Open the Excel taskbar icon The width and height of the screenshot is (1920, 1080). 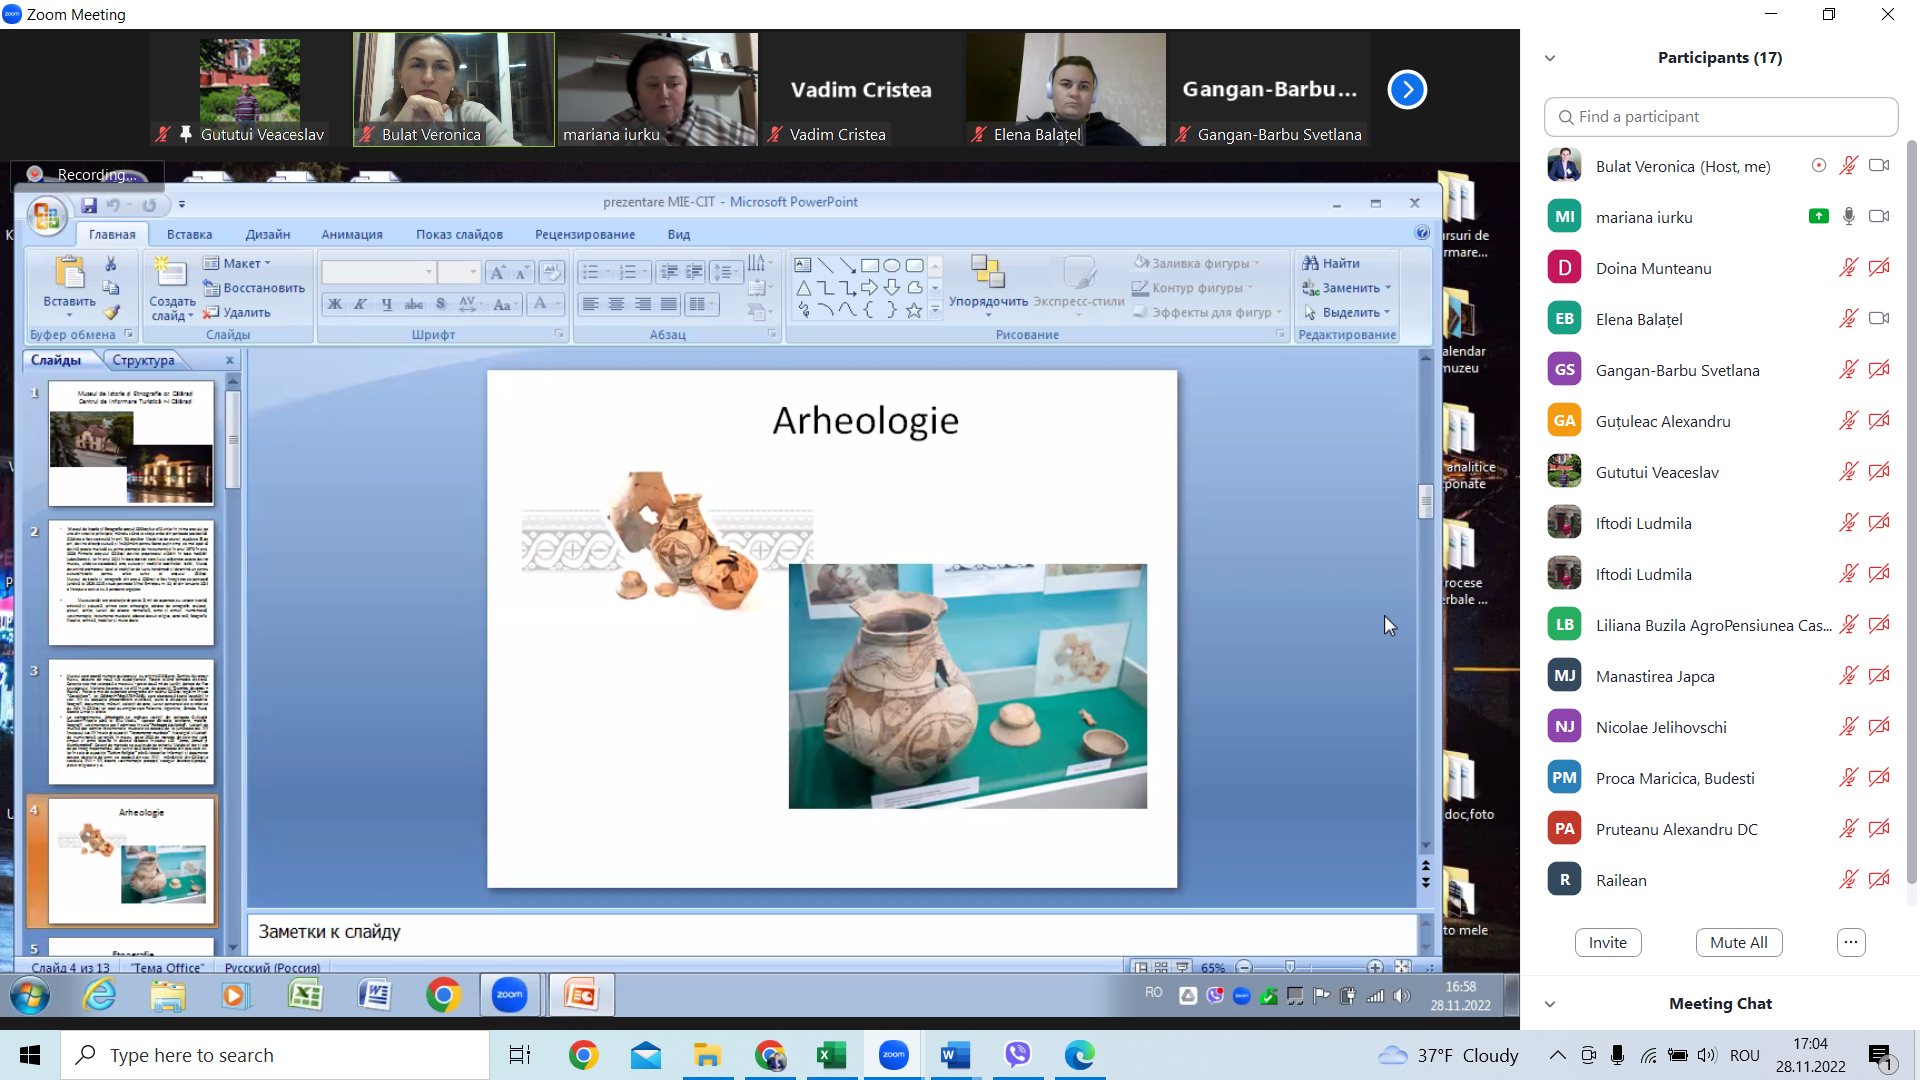(x=831, y=1055)
